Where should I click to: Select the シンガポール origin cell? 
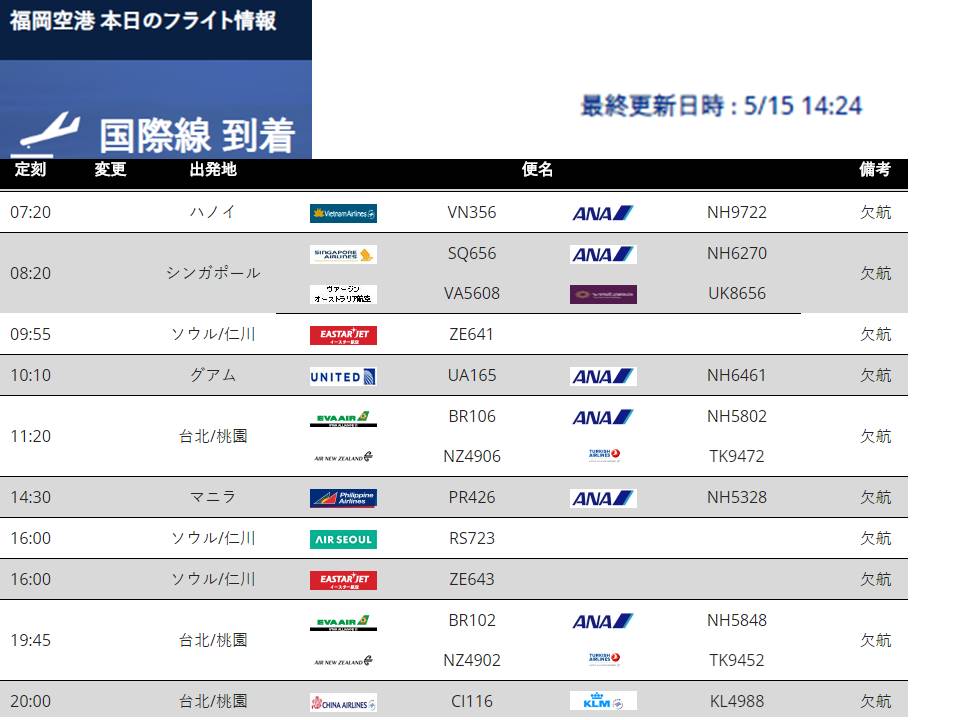click(x=213, y=272)
